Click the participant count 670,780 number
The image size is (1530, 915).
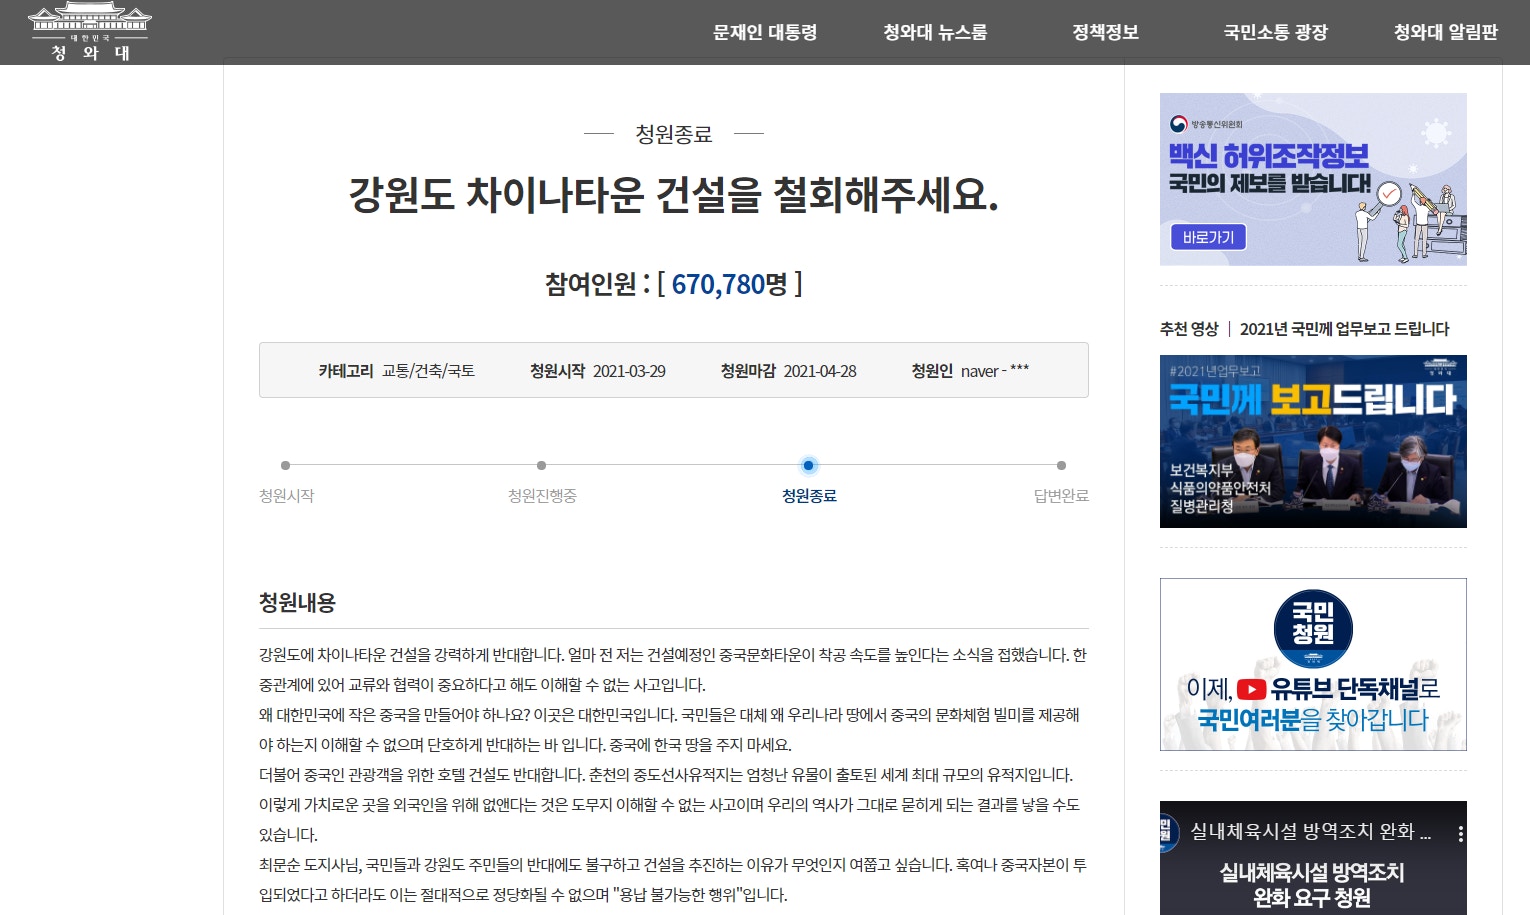pos(718,285)
